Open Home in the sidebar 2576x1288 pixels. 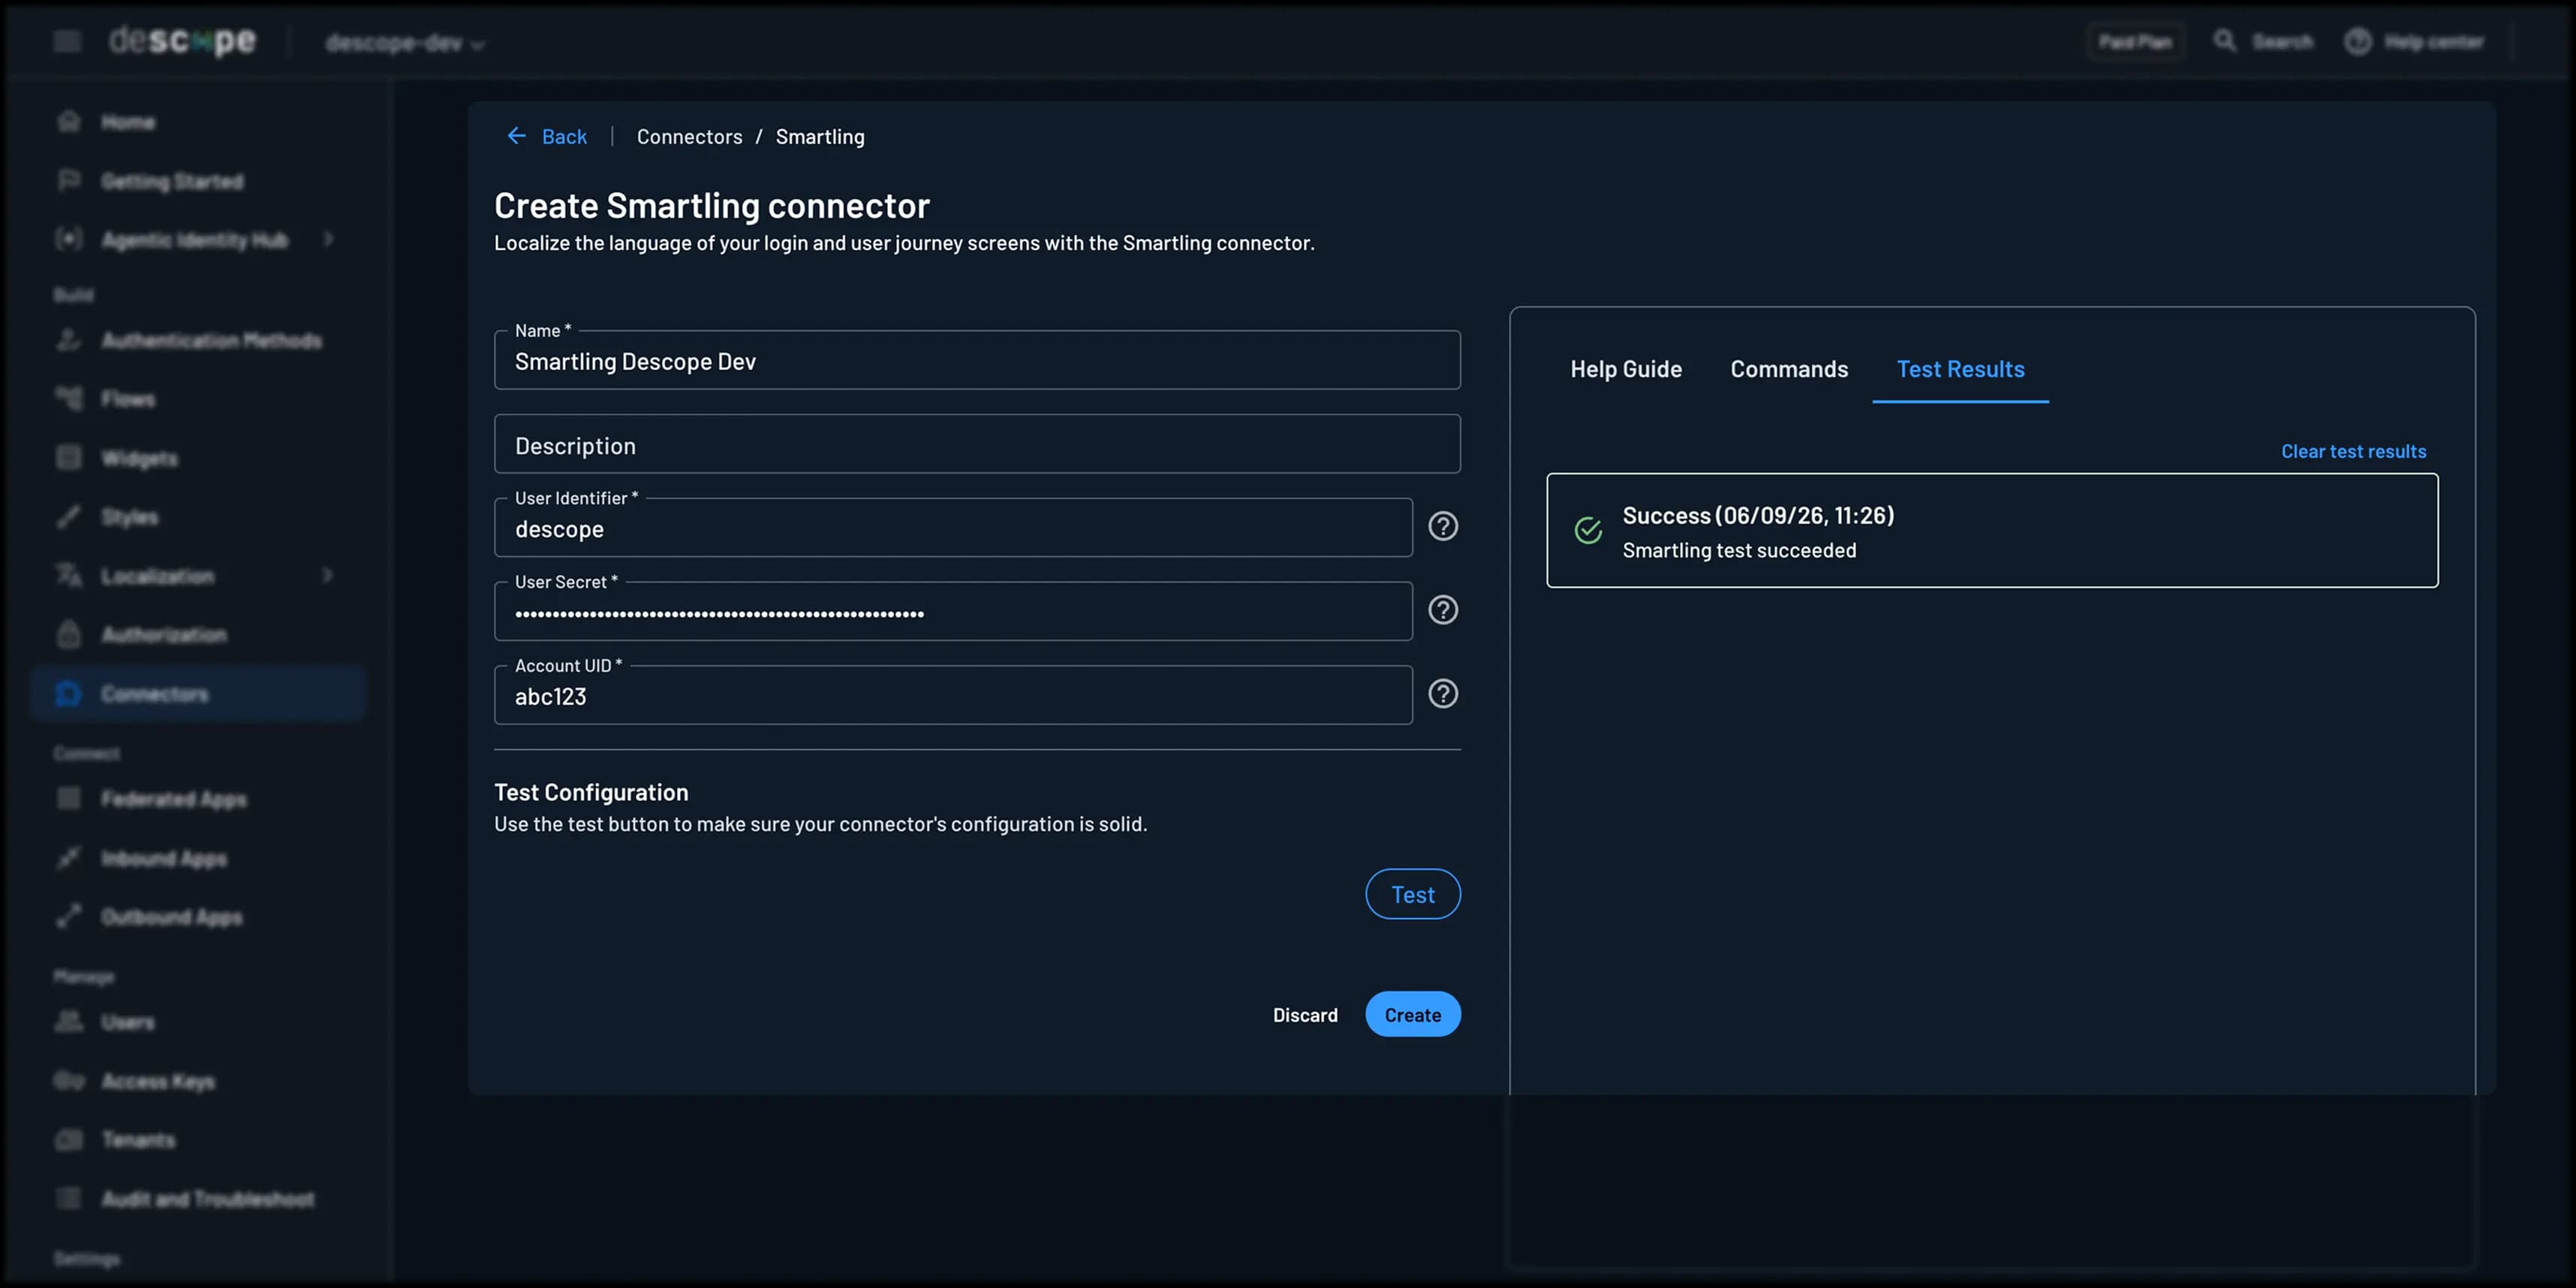(197, 122)
